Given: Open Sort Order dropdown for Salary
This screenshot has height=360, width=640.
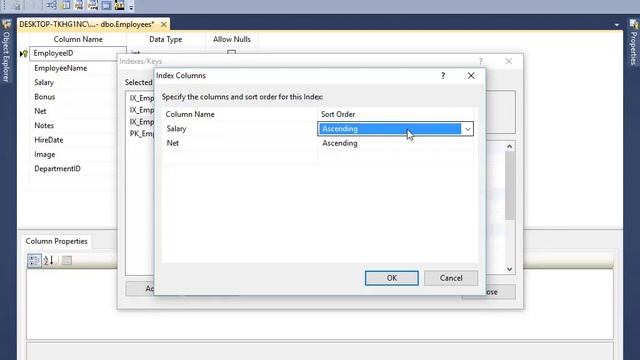Looking at the screenshot, I should click(468, 129).
